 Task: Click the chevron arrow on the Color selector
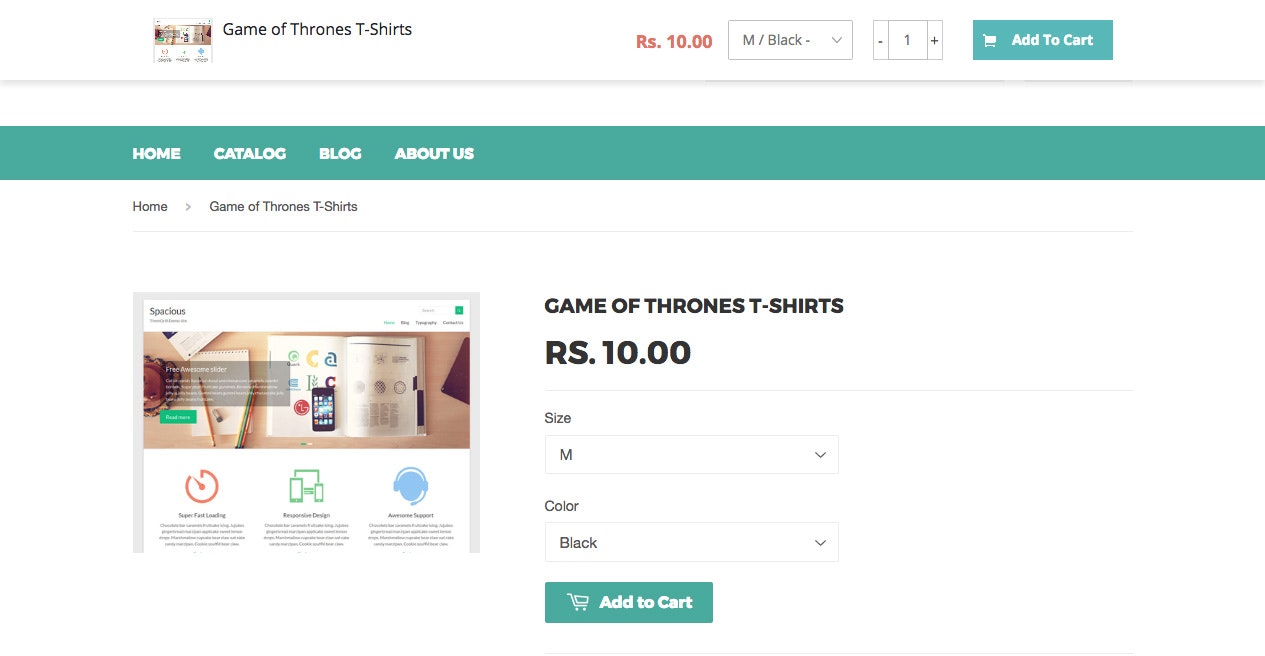click(x=820, y=542)
